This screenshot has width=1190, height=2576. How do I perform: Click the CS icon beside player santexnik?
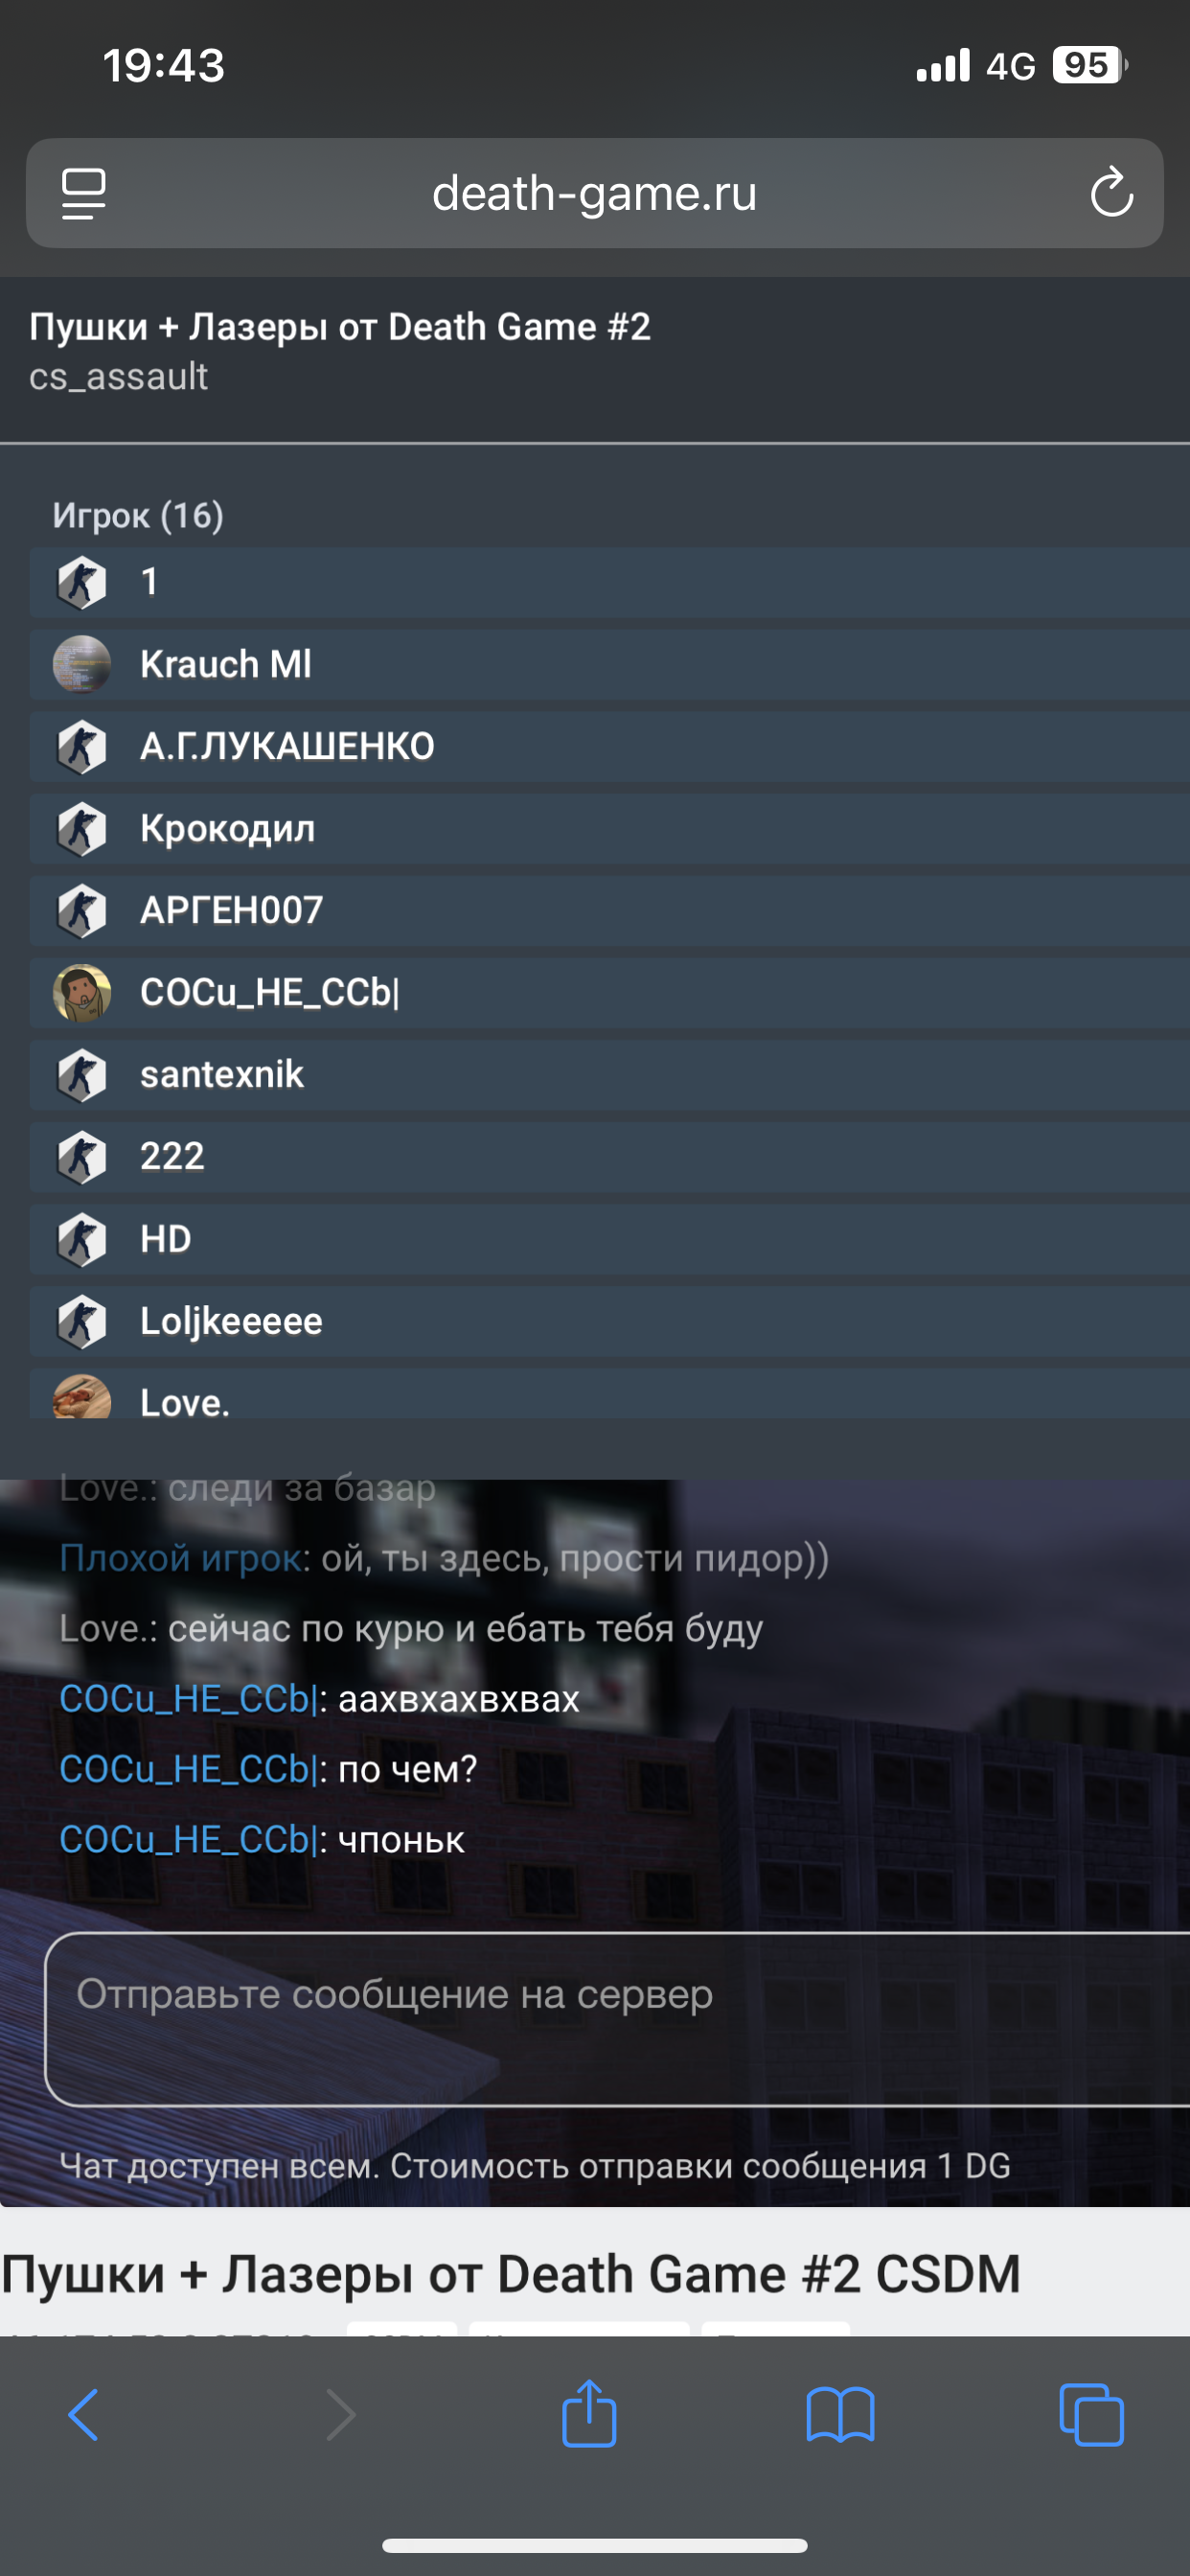click(82, 1075)
